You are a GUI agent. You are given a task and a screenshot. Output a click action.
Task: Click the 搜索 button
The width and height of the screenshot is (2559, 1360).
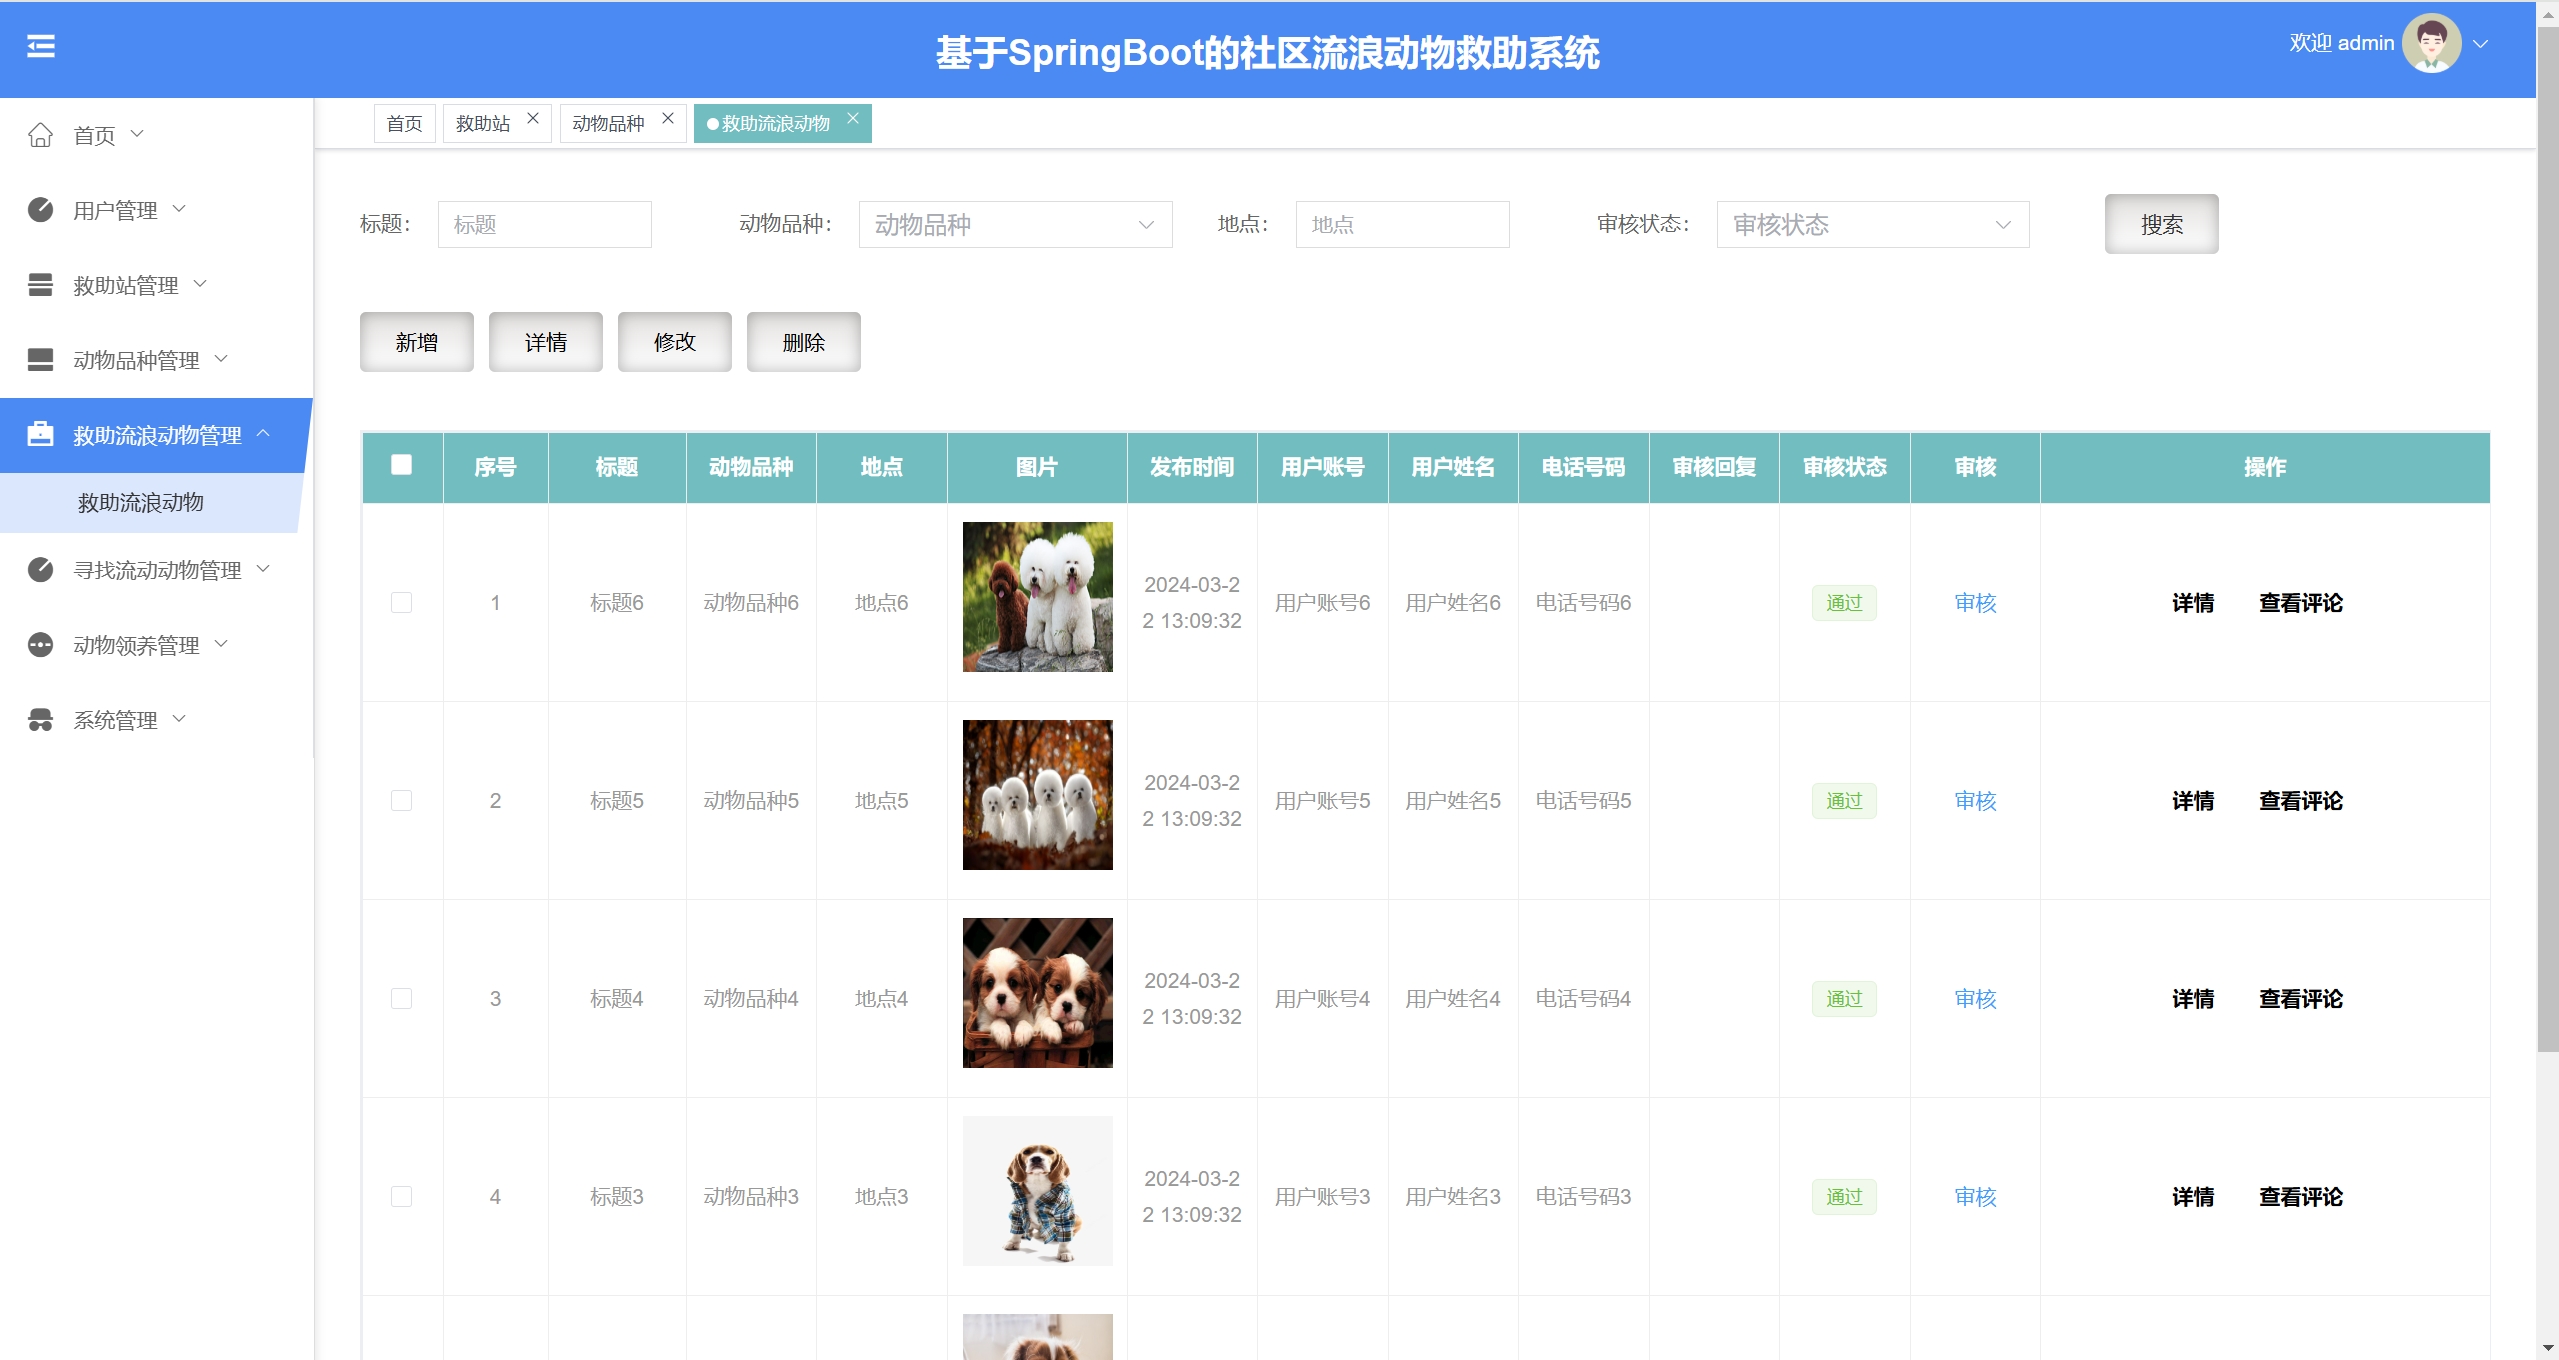click(x=2162, y=224)
